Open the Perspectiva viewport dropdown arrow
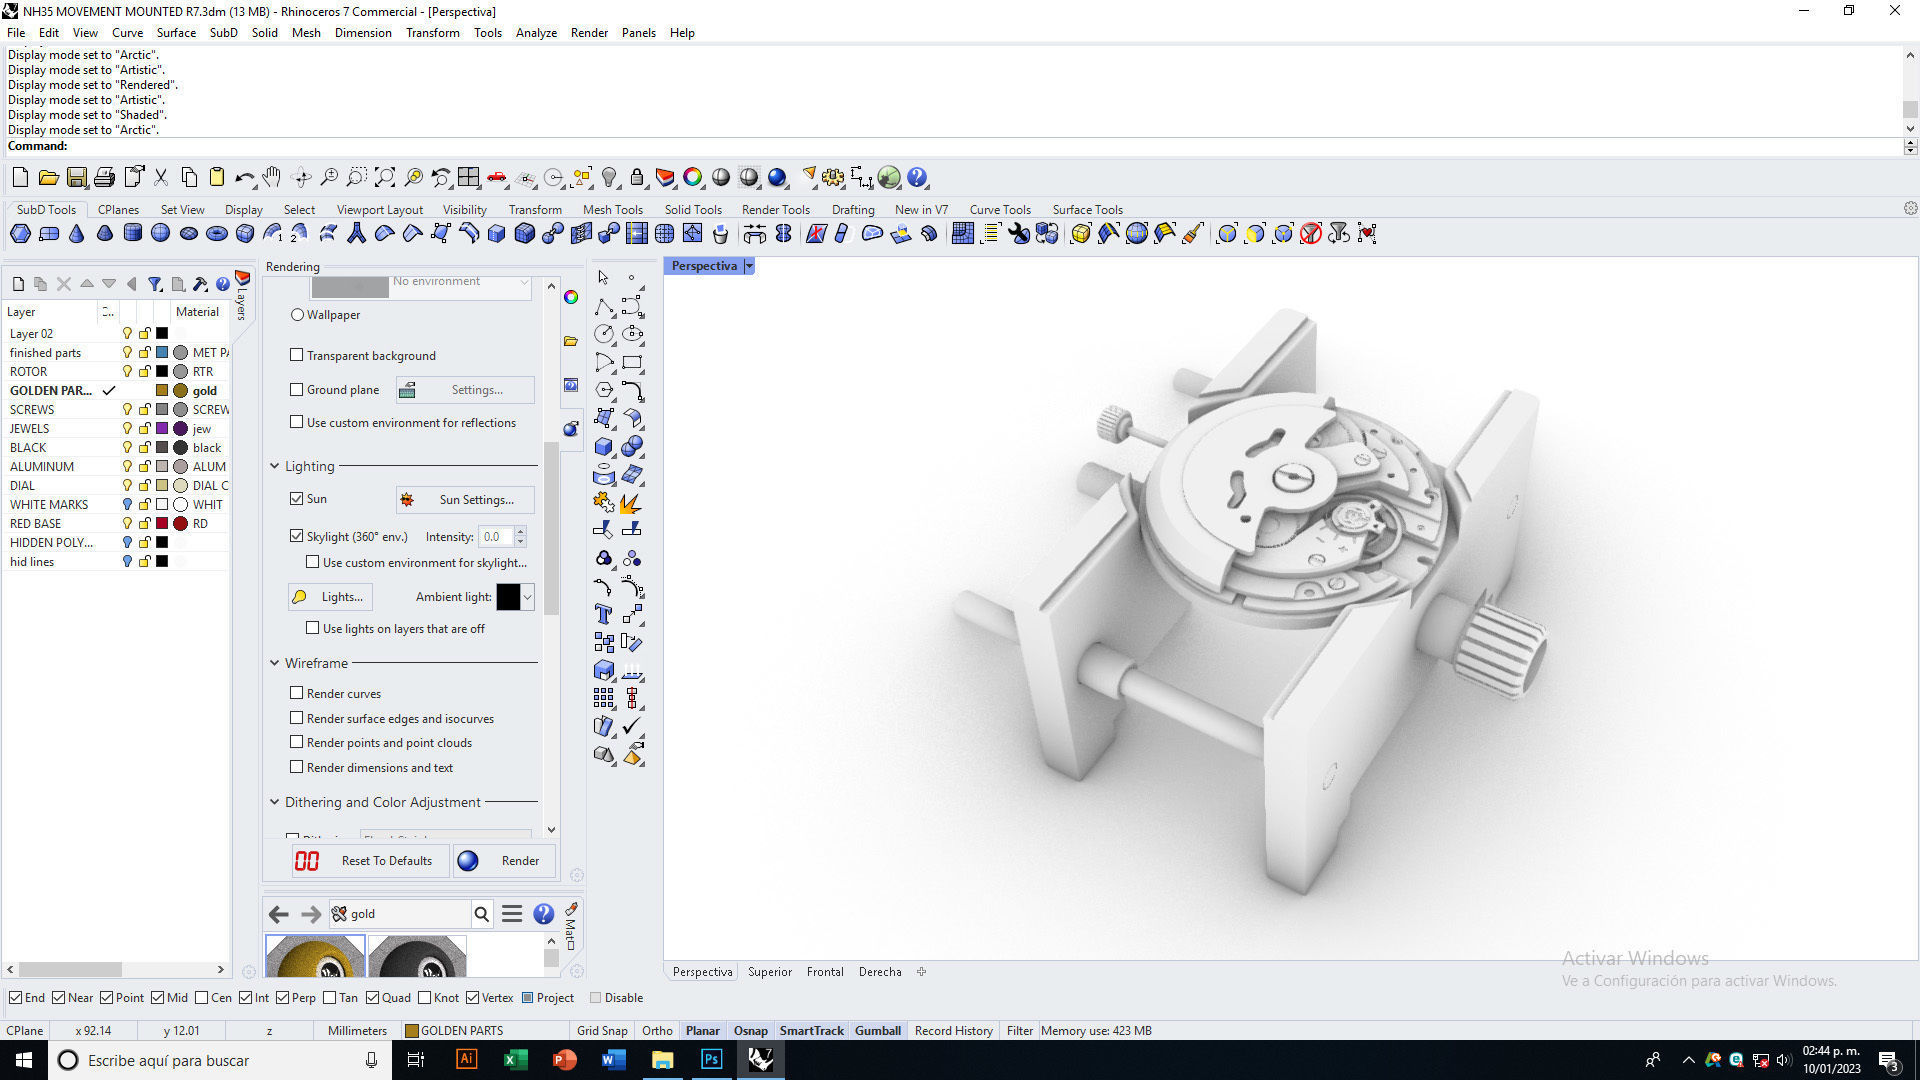Screen dimensions: 1920x1080 [x=749, y=266]
